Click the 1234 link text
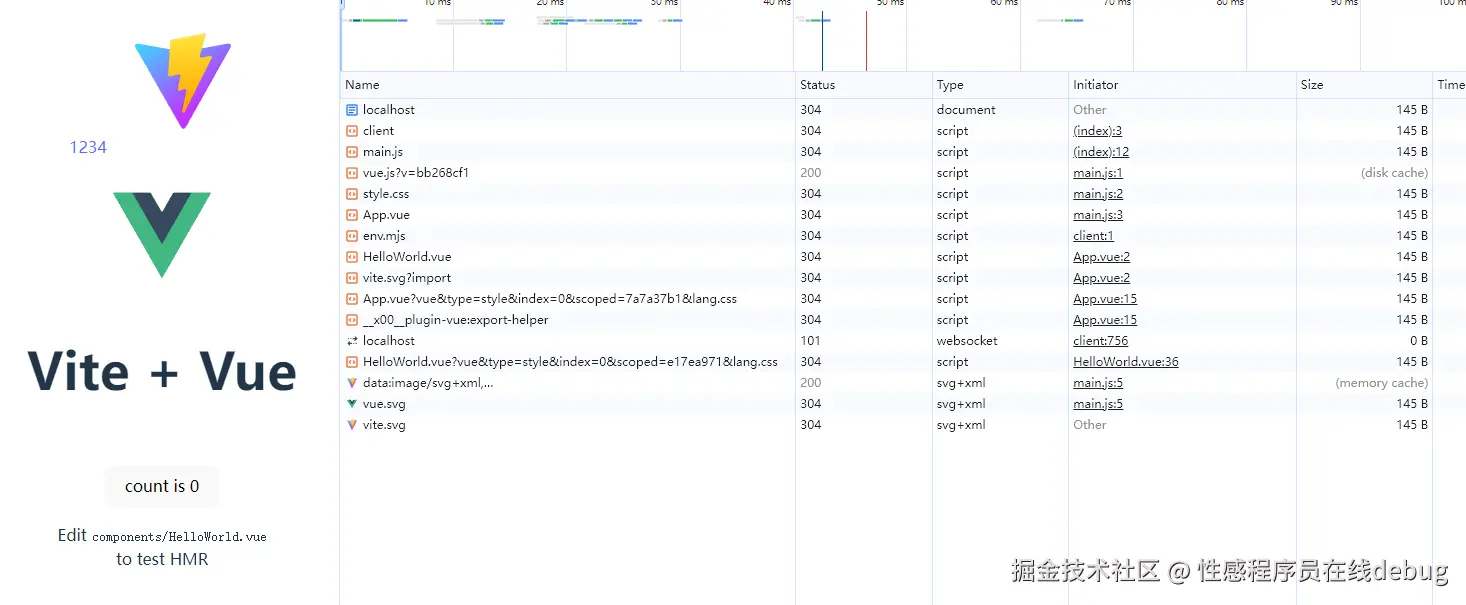1466x605 pixels. [88, 147]
